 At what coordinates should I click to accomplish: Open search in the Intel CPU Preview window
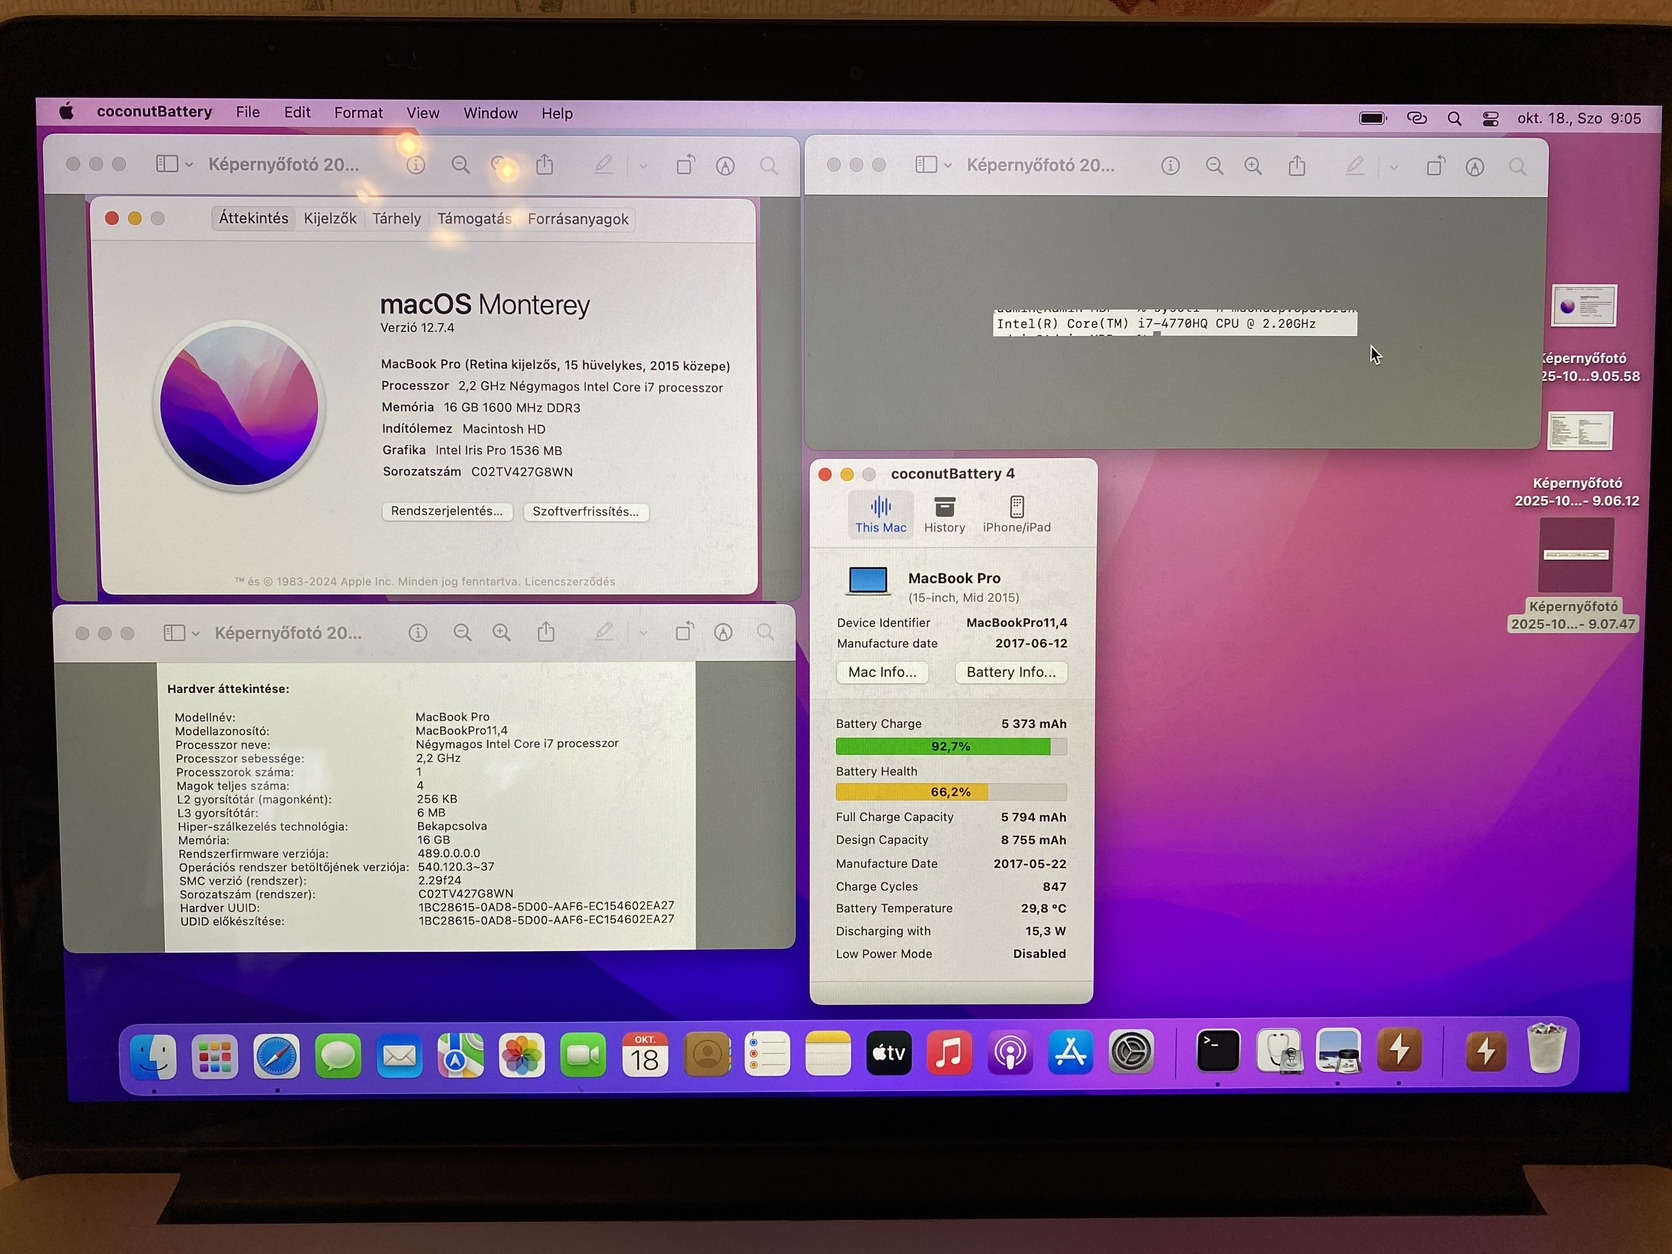(1518, 167)
